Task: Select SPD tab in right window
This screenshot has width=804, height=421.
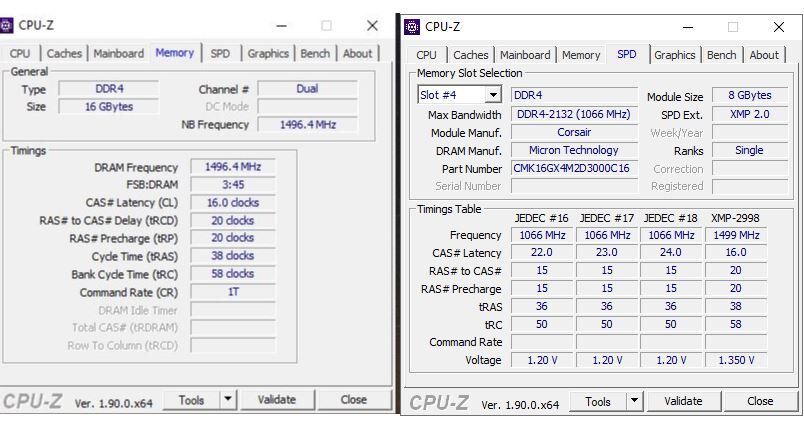Action: click(x=627, y=54)
